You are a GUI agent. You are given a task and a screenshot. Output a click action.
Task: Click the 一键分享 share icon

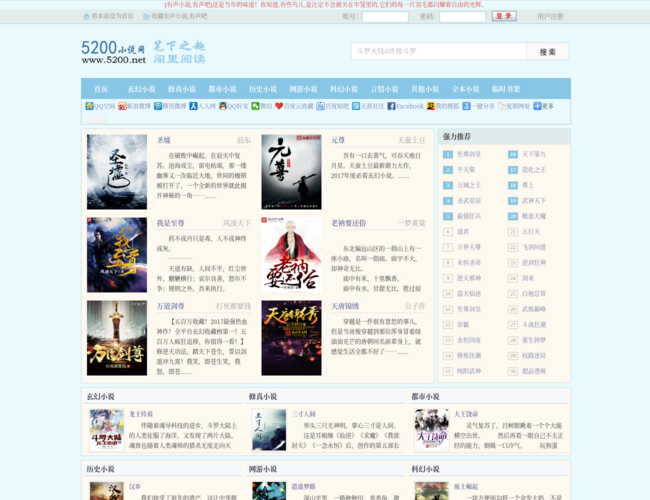tap(466, 106)
